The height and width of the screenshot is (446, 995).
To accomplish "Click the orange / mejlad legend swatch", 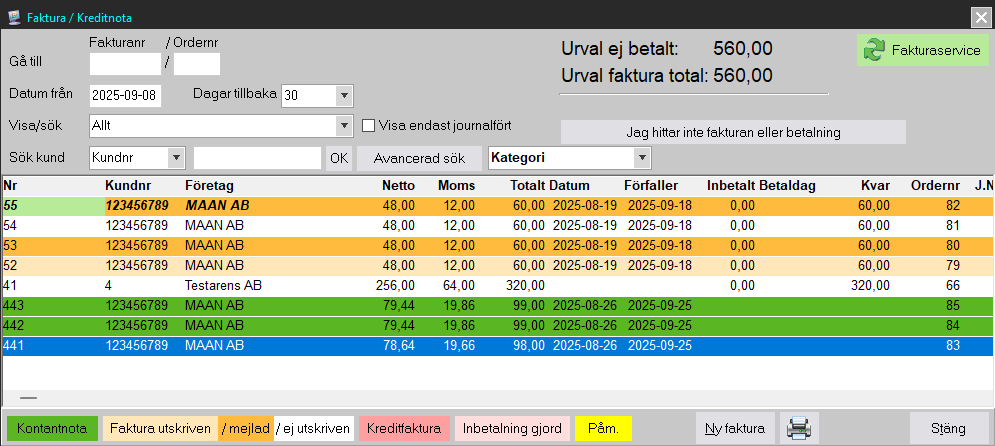I will (246, 428).
